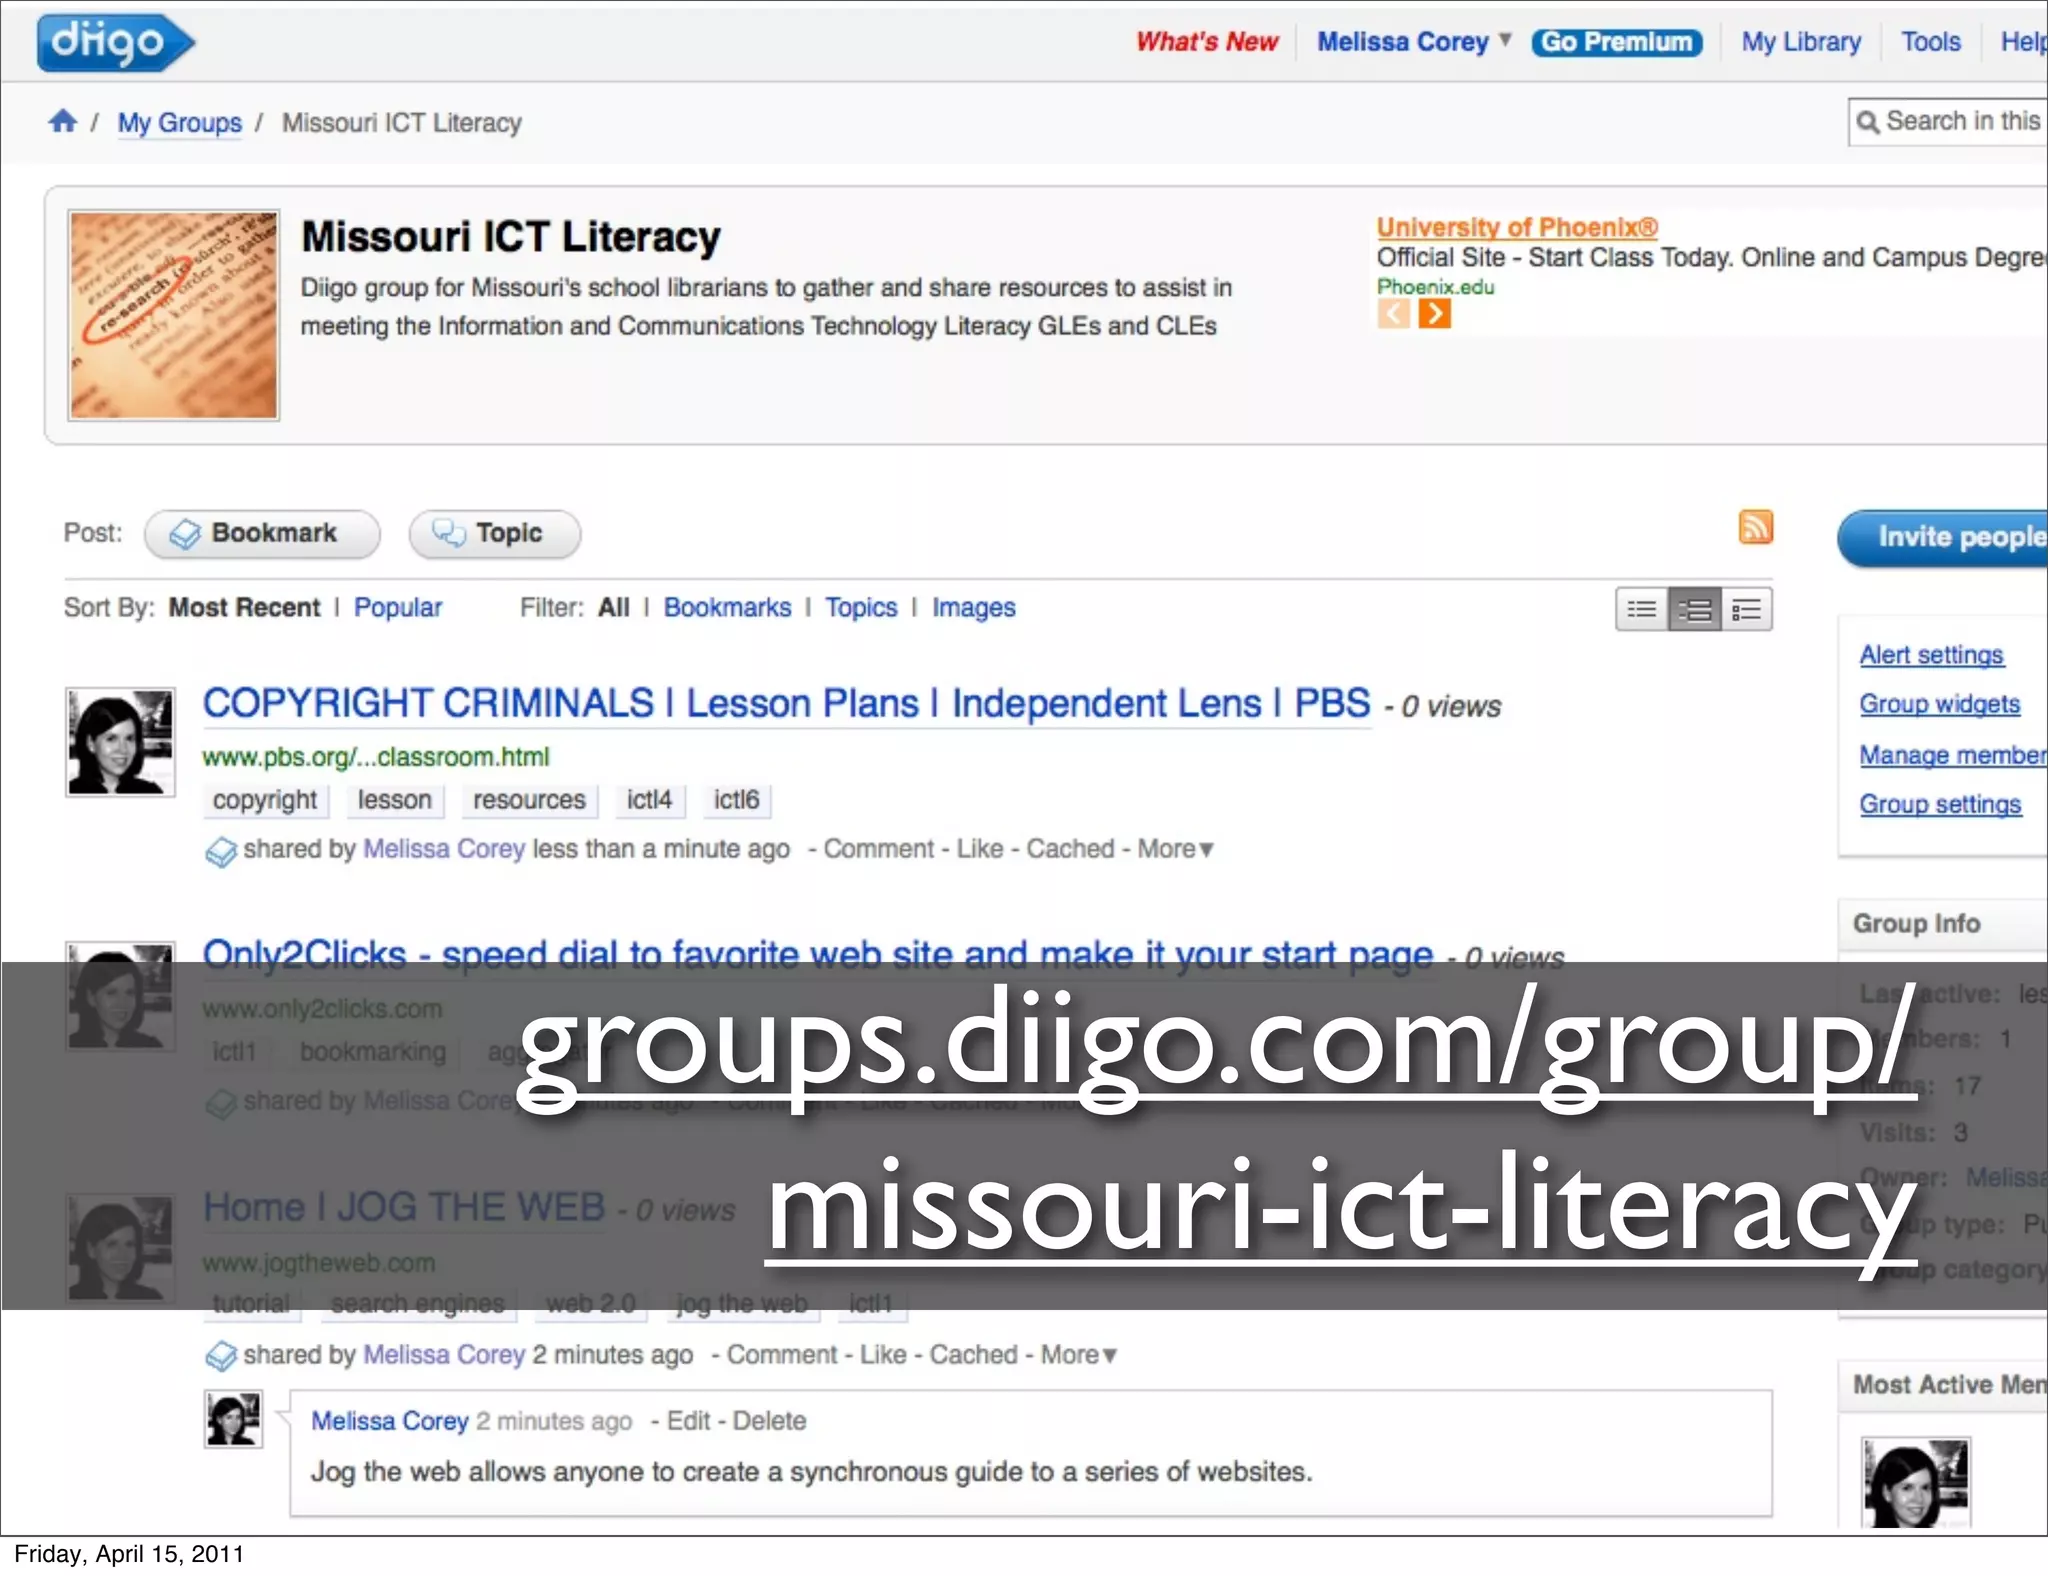Click the ictl6 tag
Viewport: 2048px width, 1576px height.
pyautogui.click(x=736, y=800)
